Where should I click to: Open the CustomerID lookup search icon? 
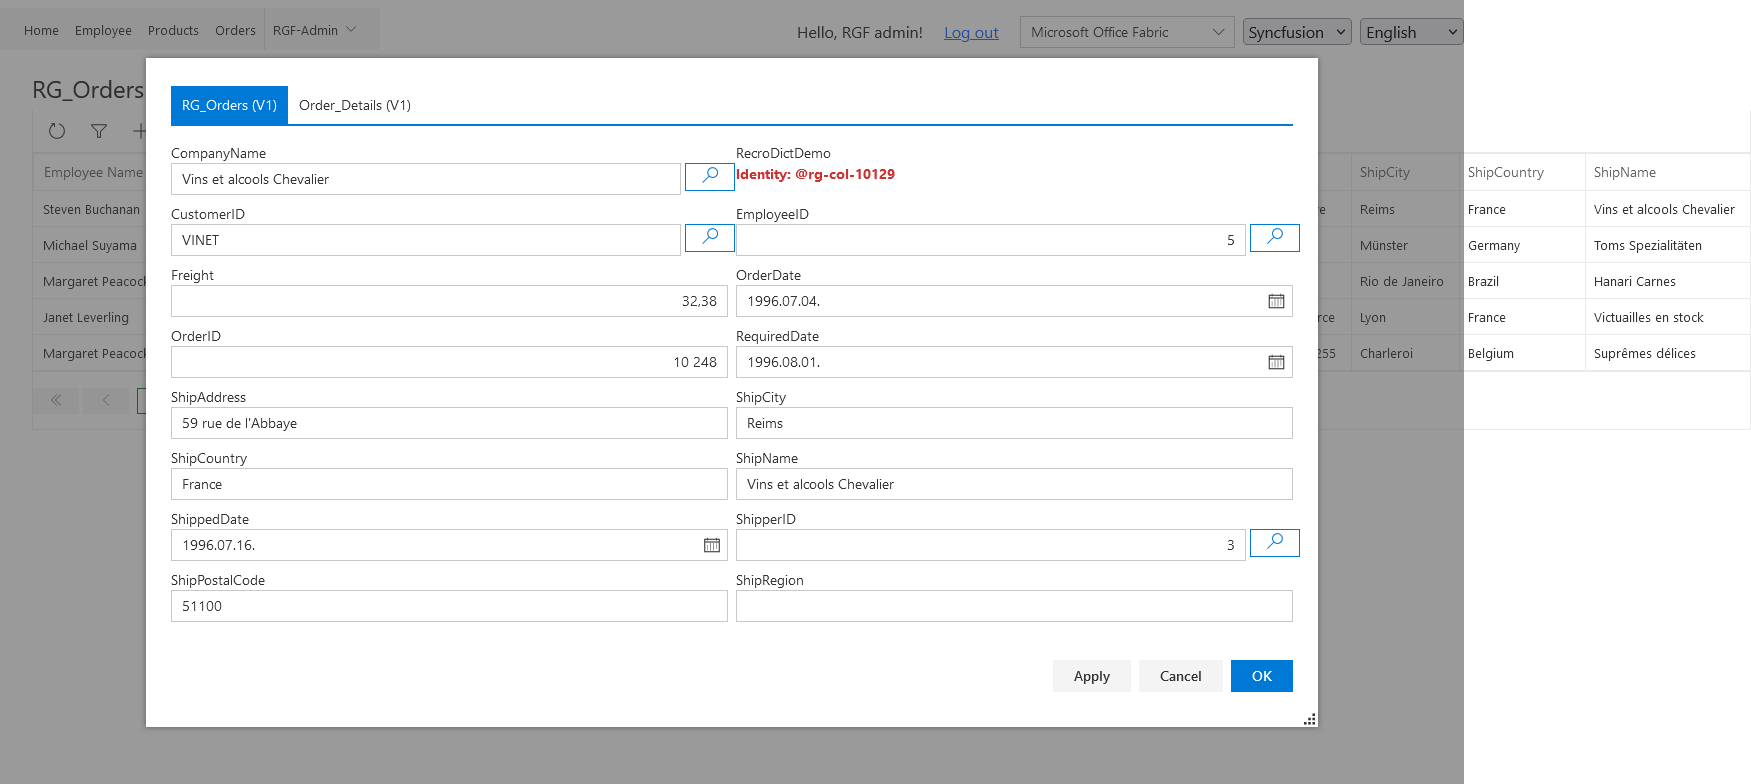[709, 237]
